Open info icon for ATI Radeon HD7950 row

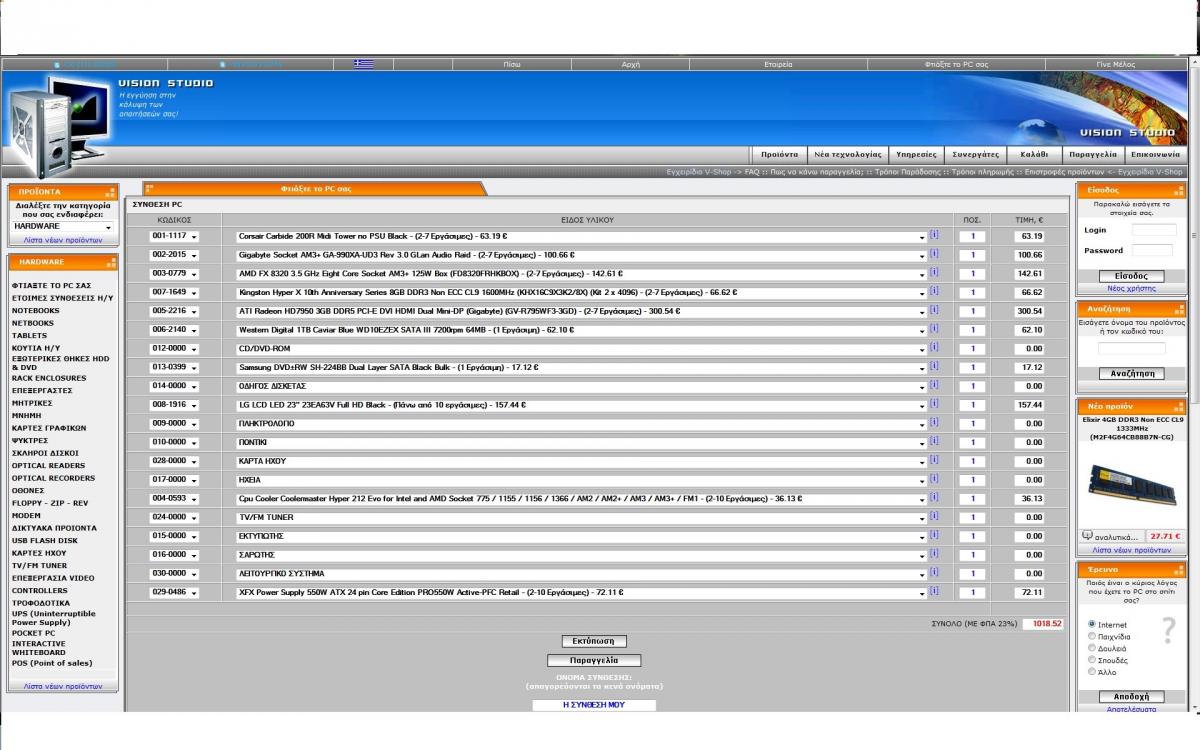tap(934, 310)
